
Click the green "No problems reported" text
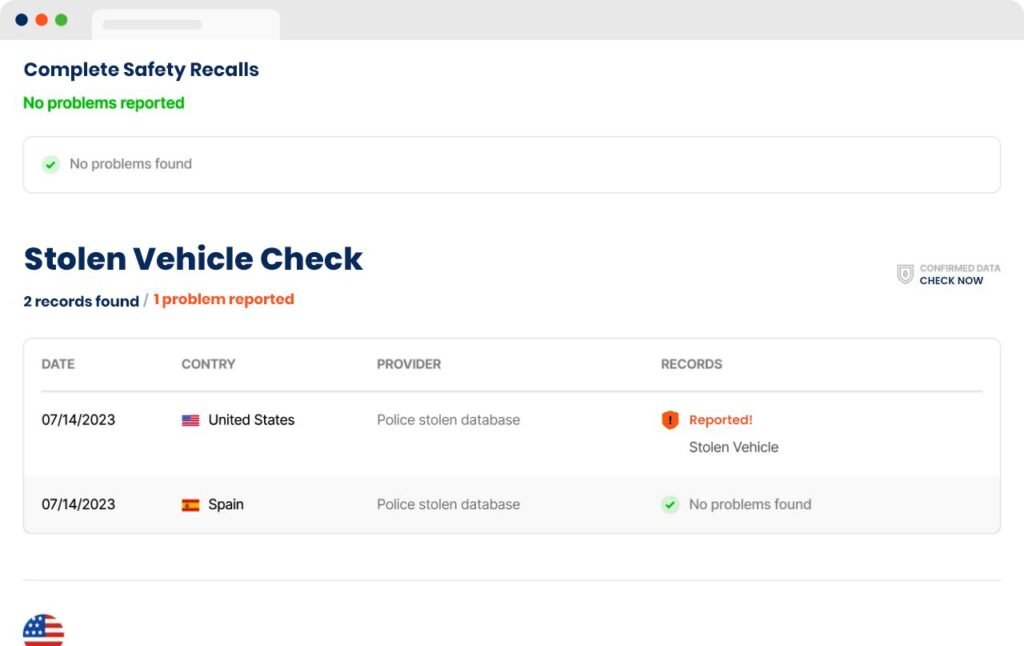coord(104,103)
